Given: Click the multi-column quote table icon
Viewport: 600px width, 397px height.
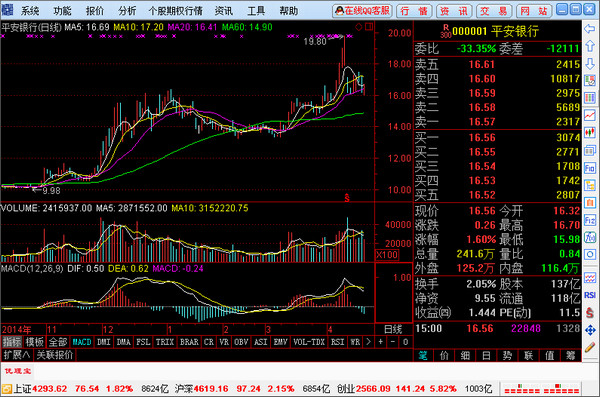Looking at the screenshot, I should (x=590, y=98).
